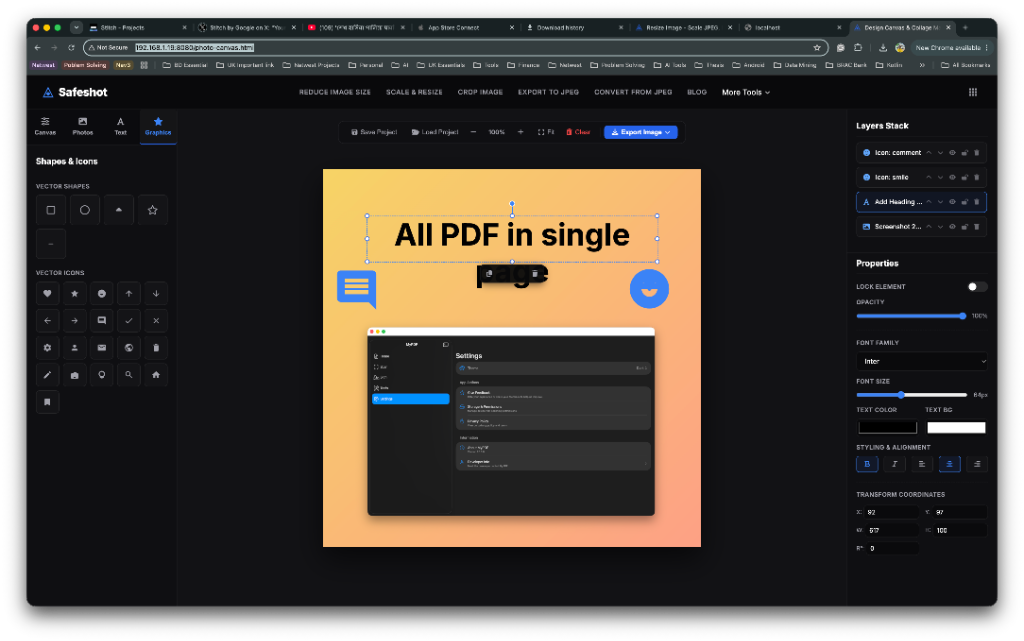Image resolution: width=1024 pixels, height=641 pixels.
Task: Add a square vector shape
Action: click(51, 210)
